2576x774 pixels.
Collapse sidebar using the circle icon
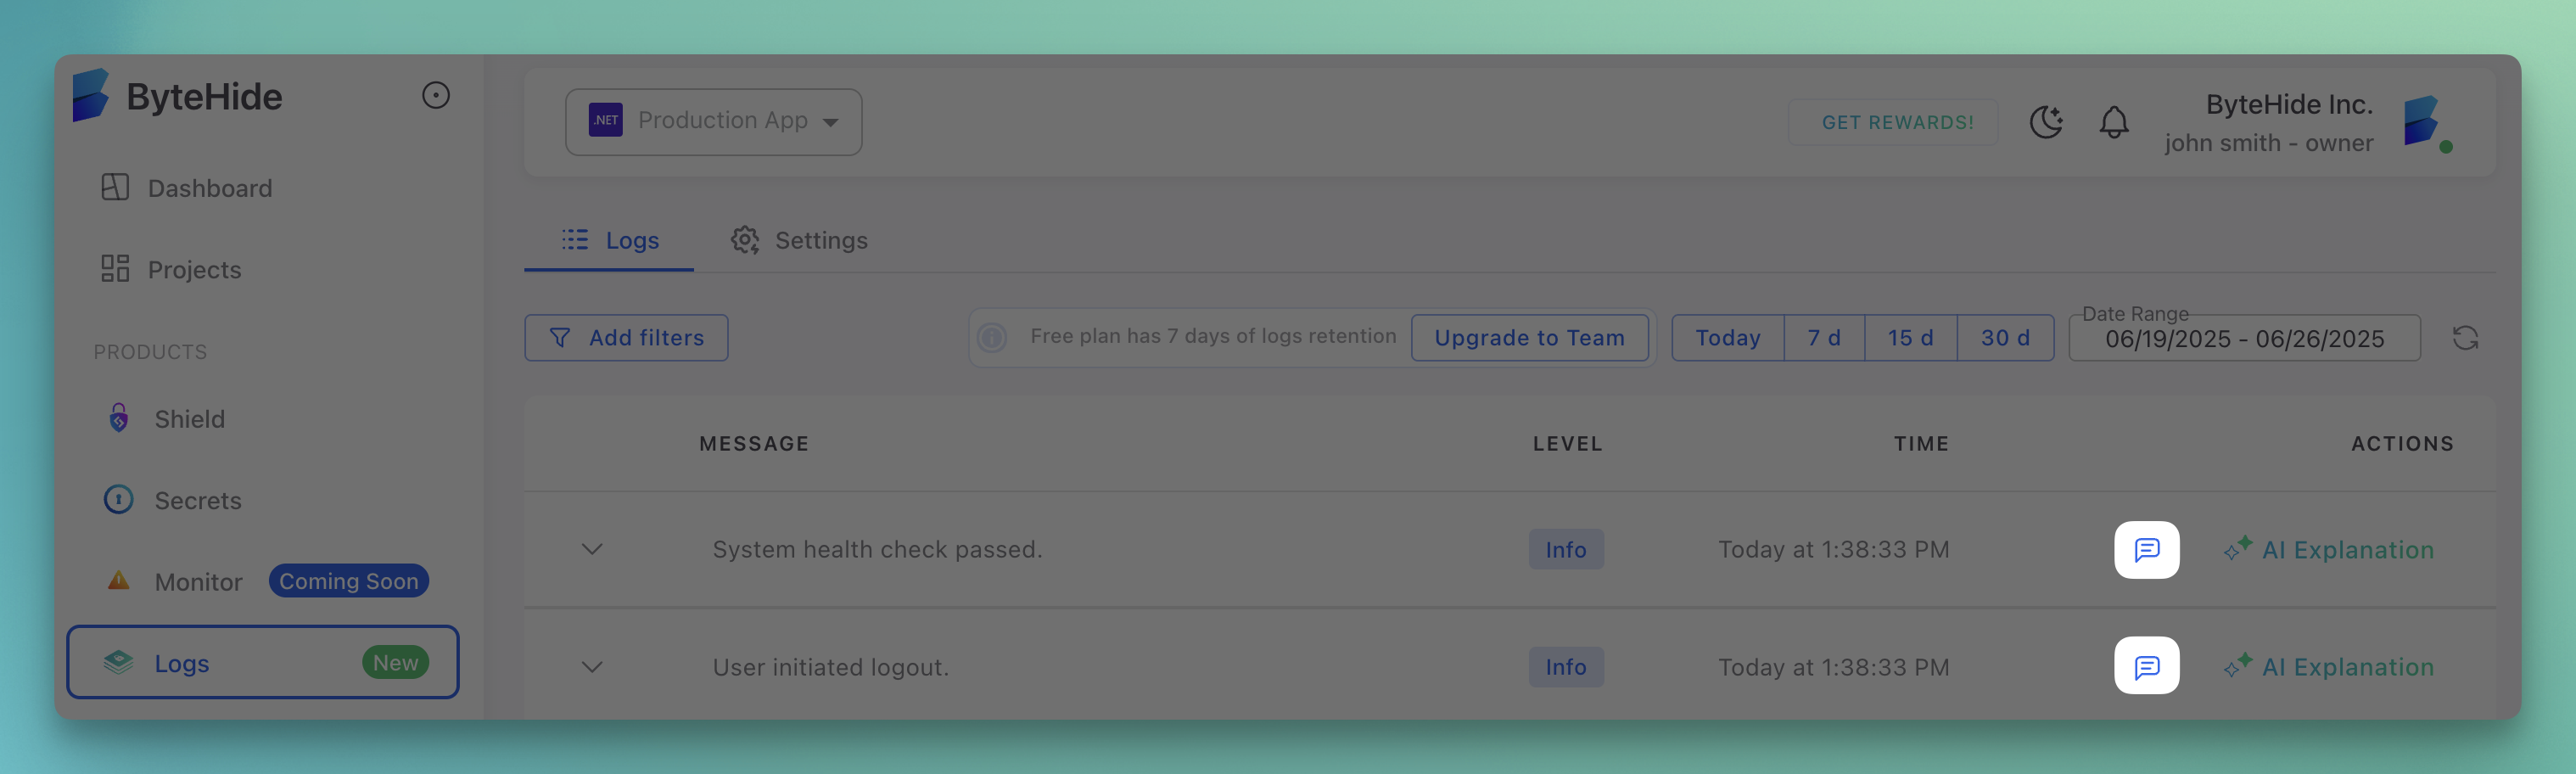click(435, 96)
